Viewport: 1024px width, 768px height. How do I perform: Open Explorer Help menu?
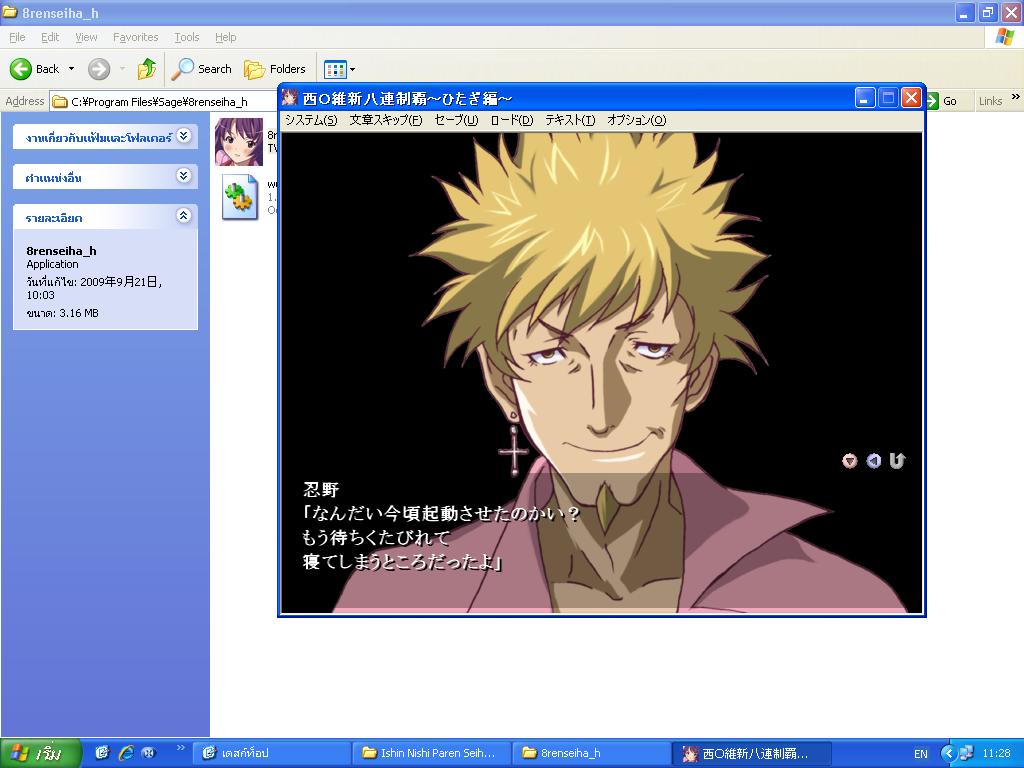[225, 37]
